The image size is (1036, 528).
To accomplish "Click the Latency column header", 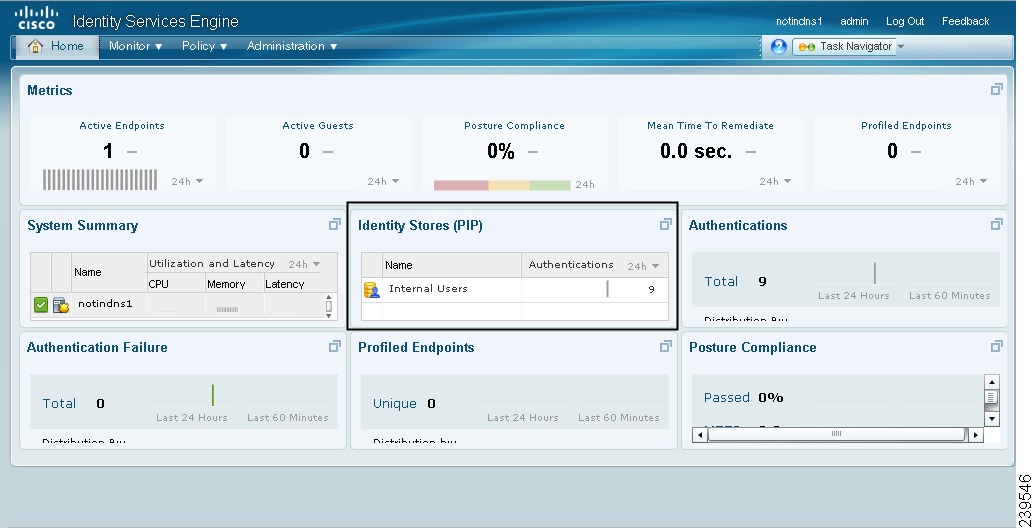I will (285, 284).
